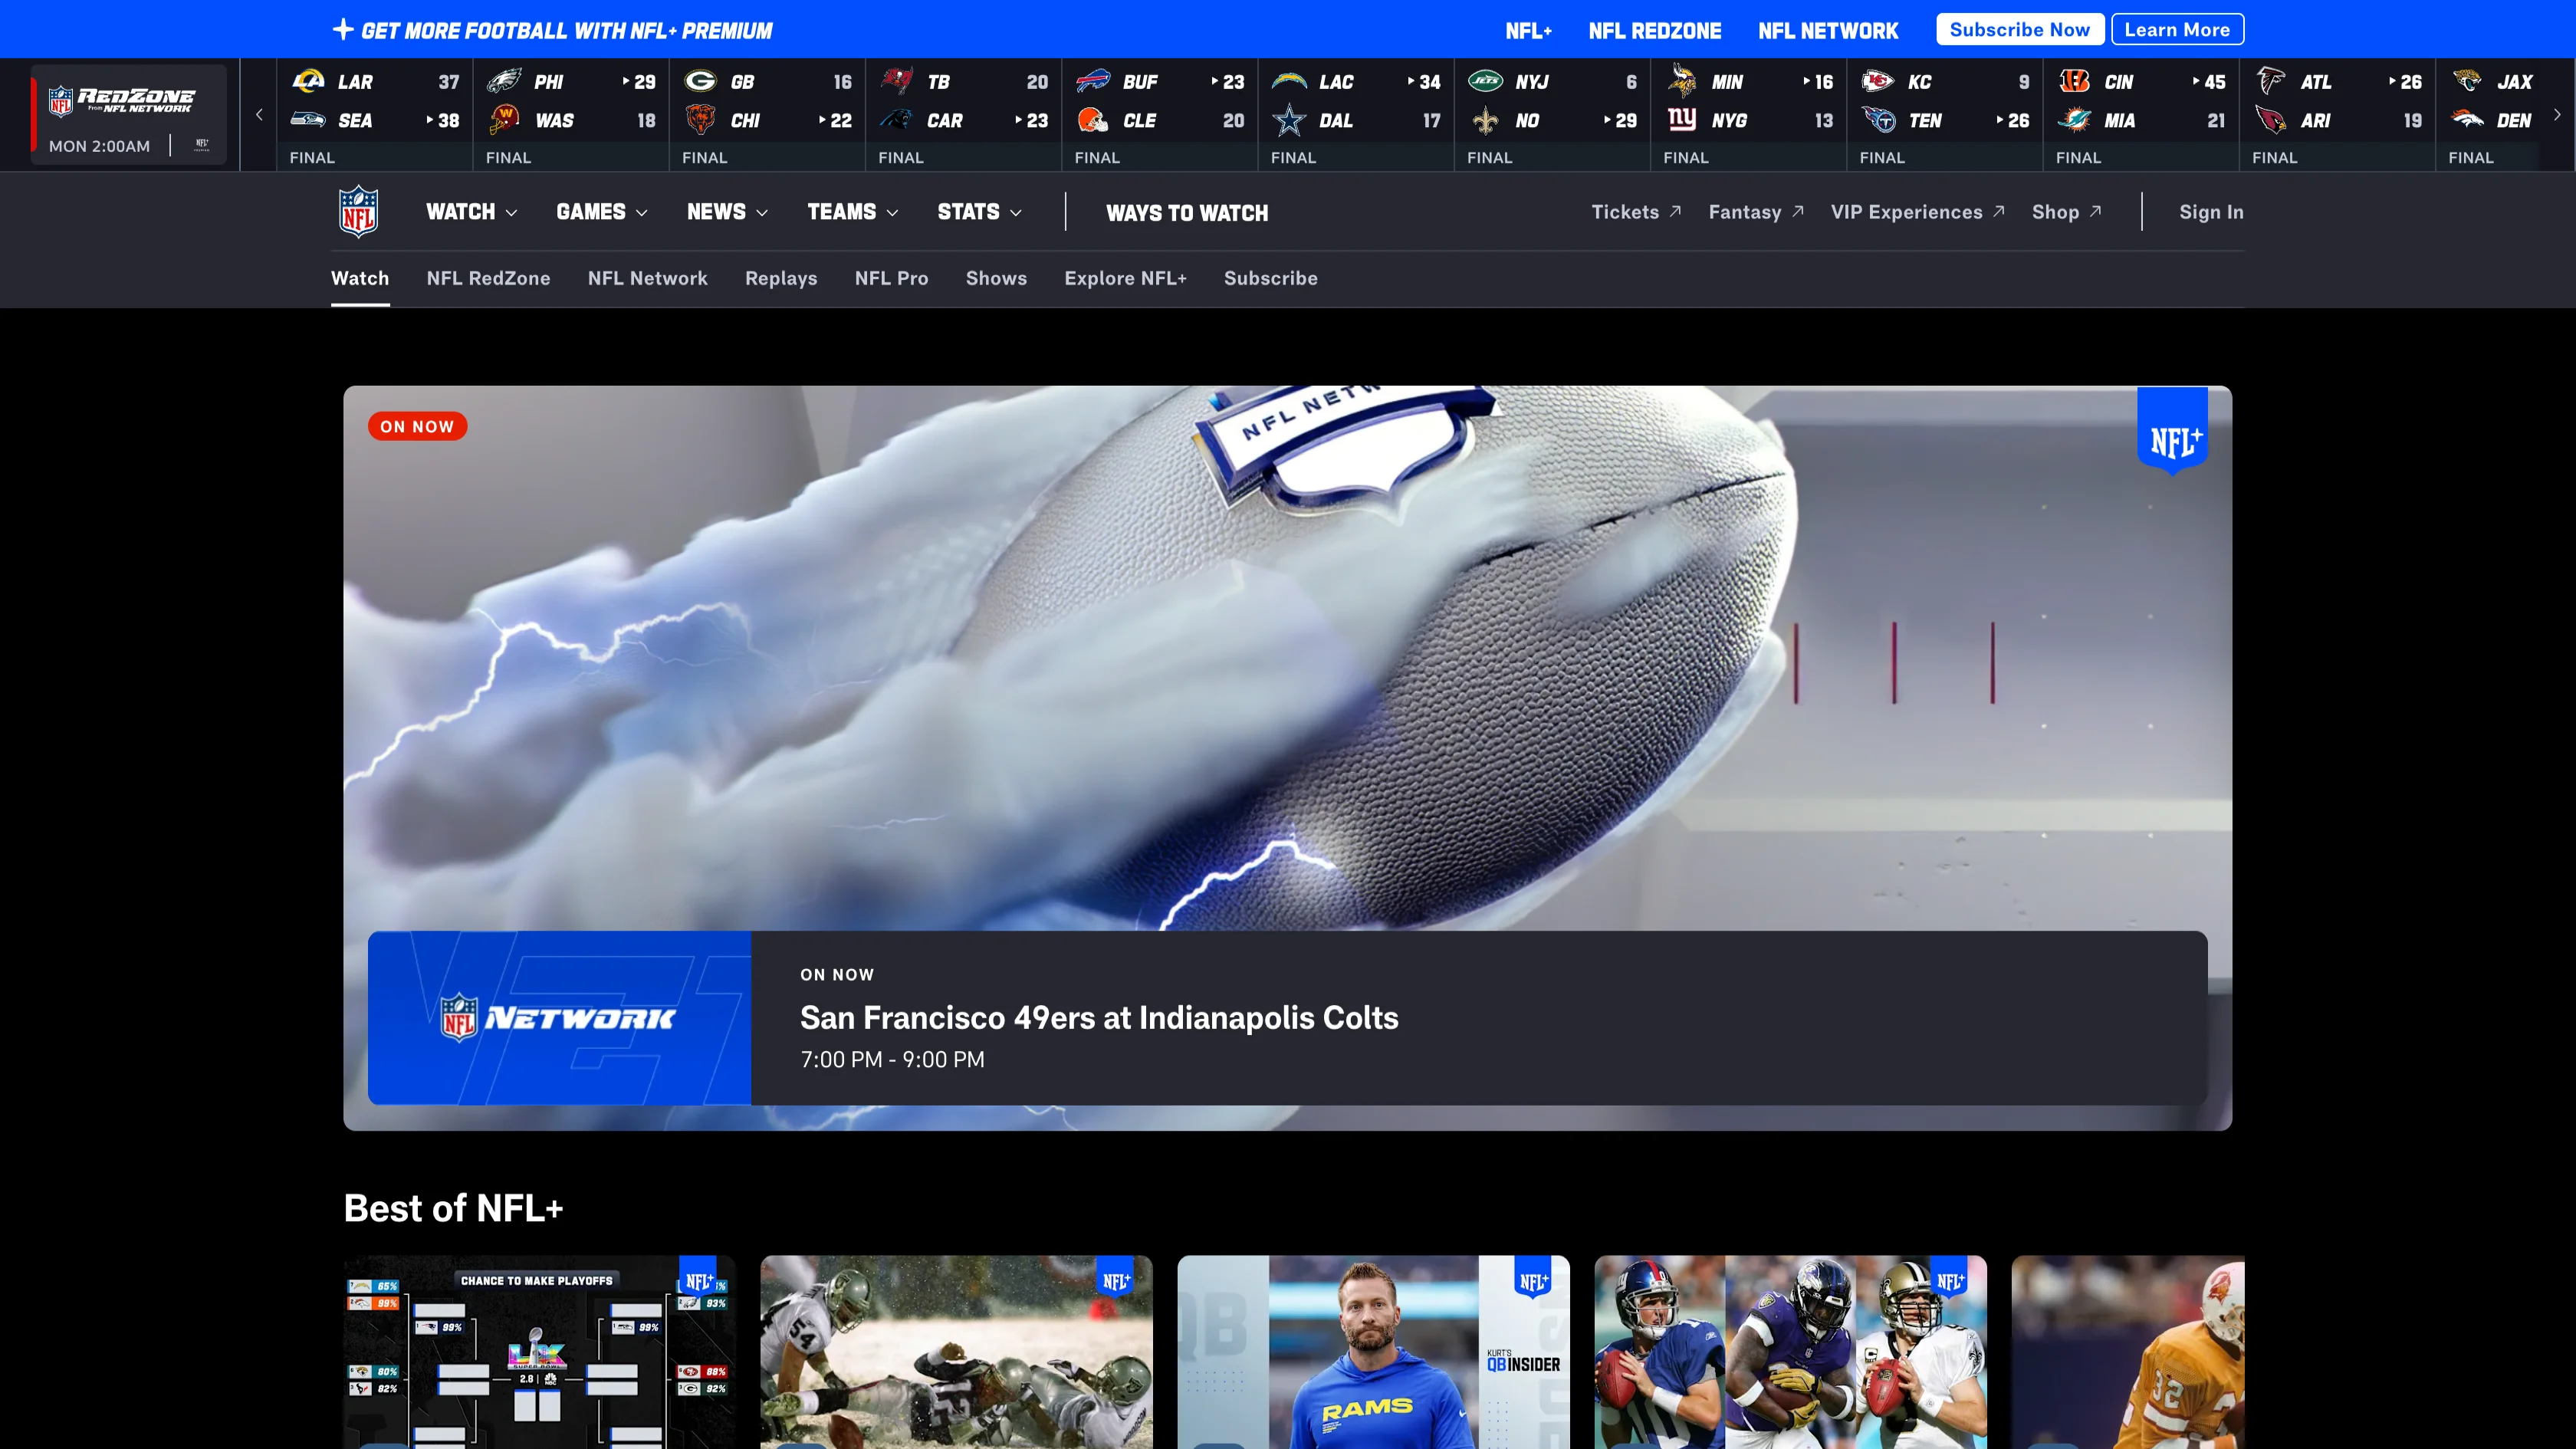Click the NFL Network logo tile

pyautogui.click(x=559, y=1018)
